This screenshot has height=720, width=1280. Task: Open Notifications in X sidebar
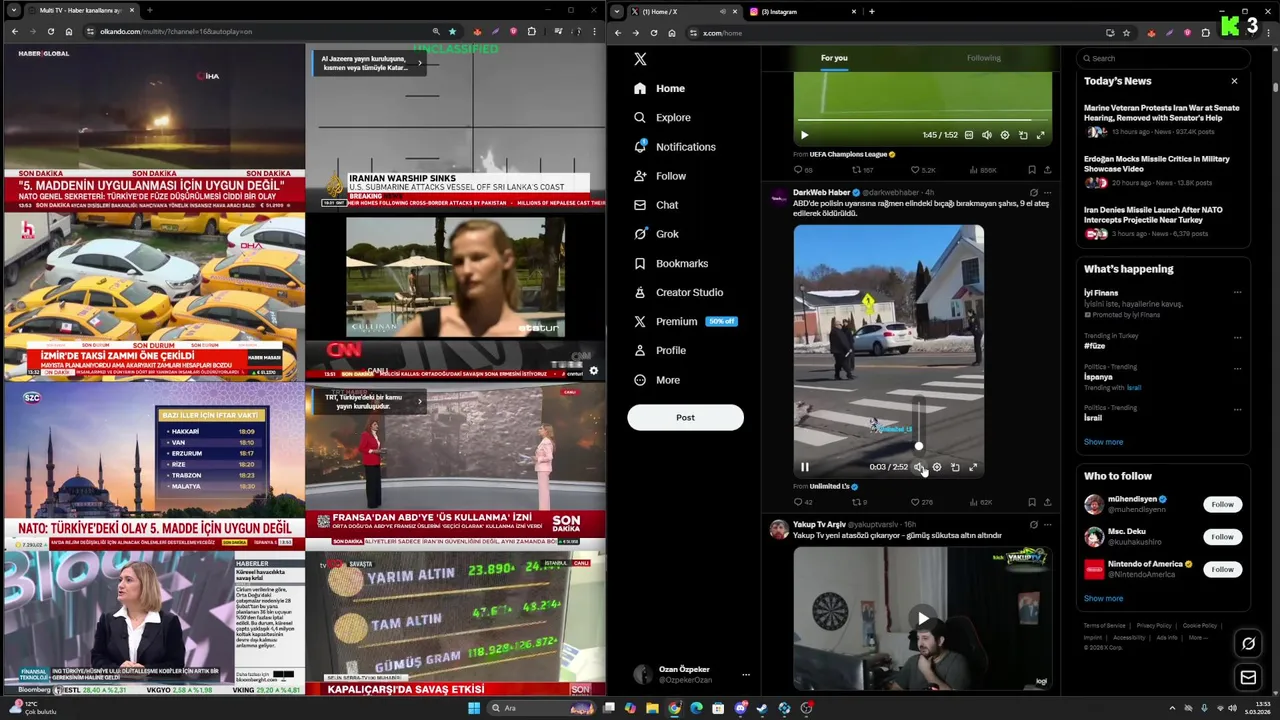click(x=675, y=147)
